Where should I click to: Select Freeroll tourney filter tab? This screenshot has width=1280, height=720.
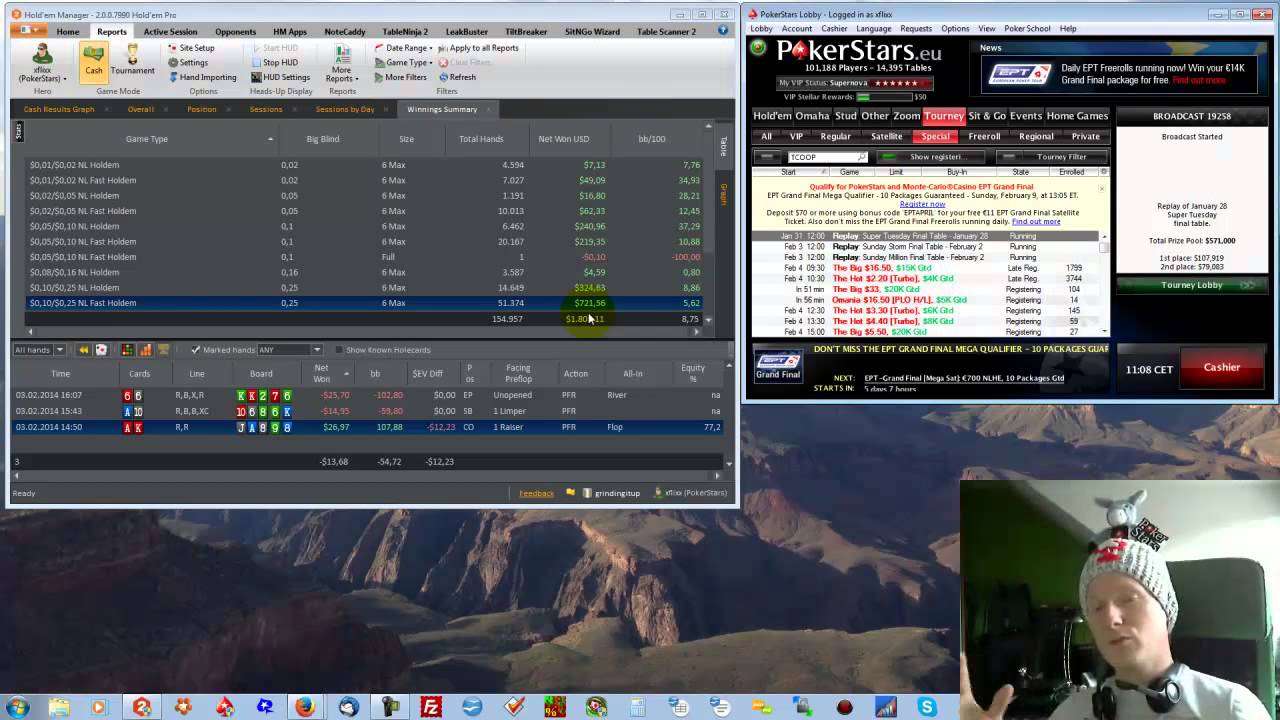click(984, 136)
